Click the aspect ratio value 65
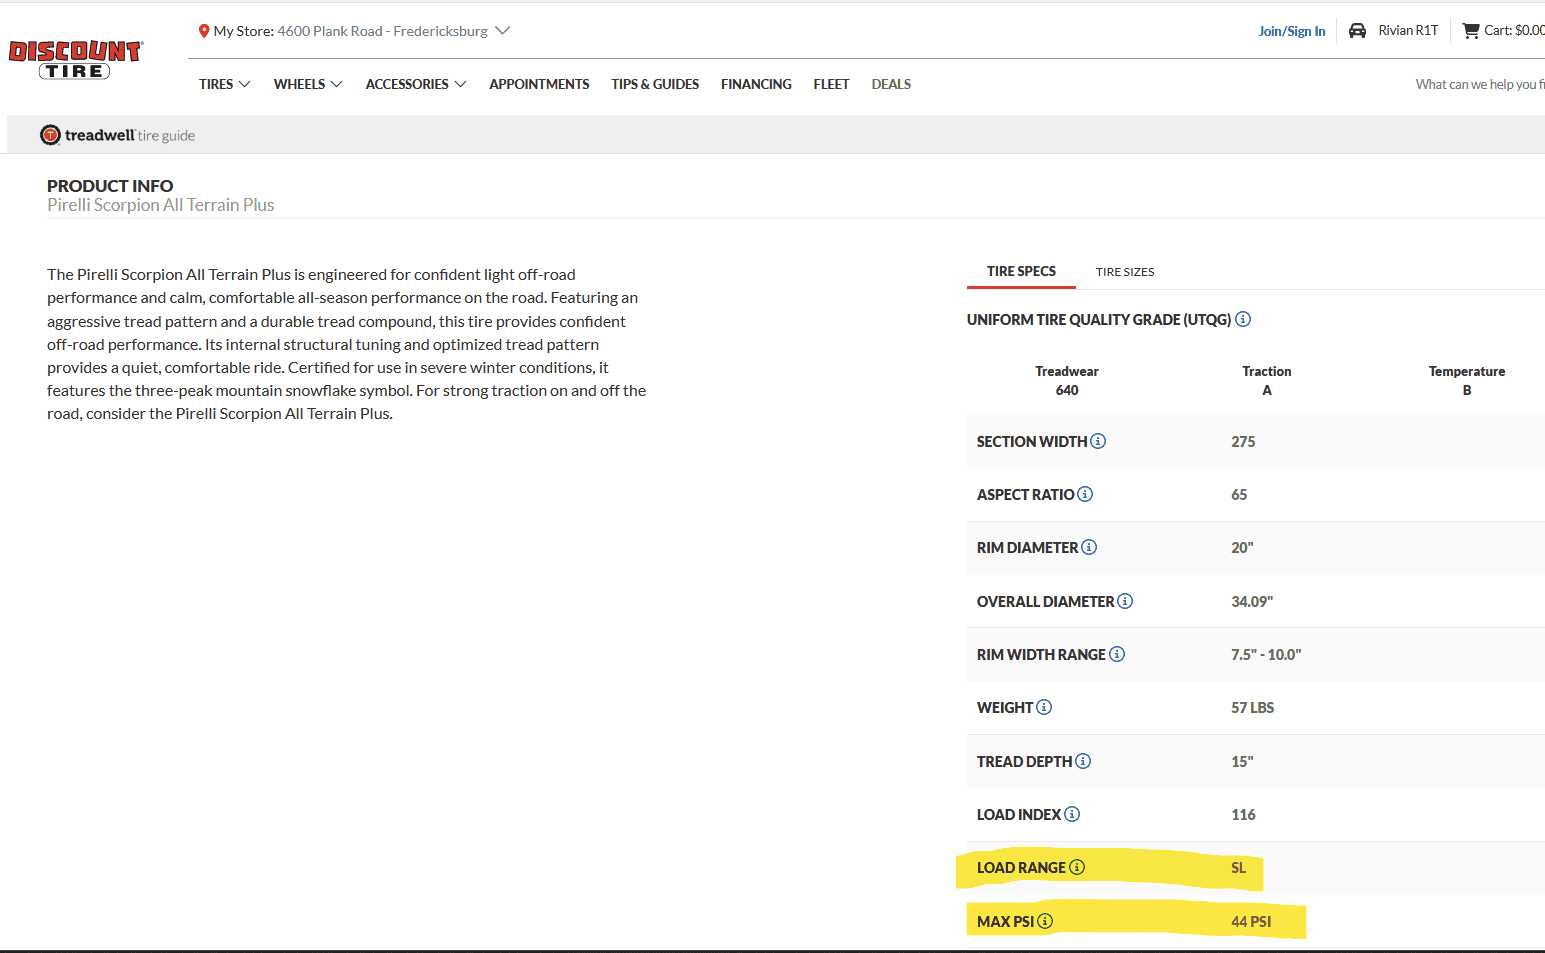This screenshot has height=953, width=1545. 1239,494
